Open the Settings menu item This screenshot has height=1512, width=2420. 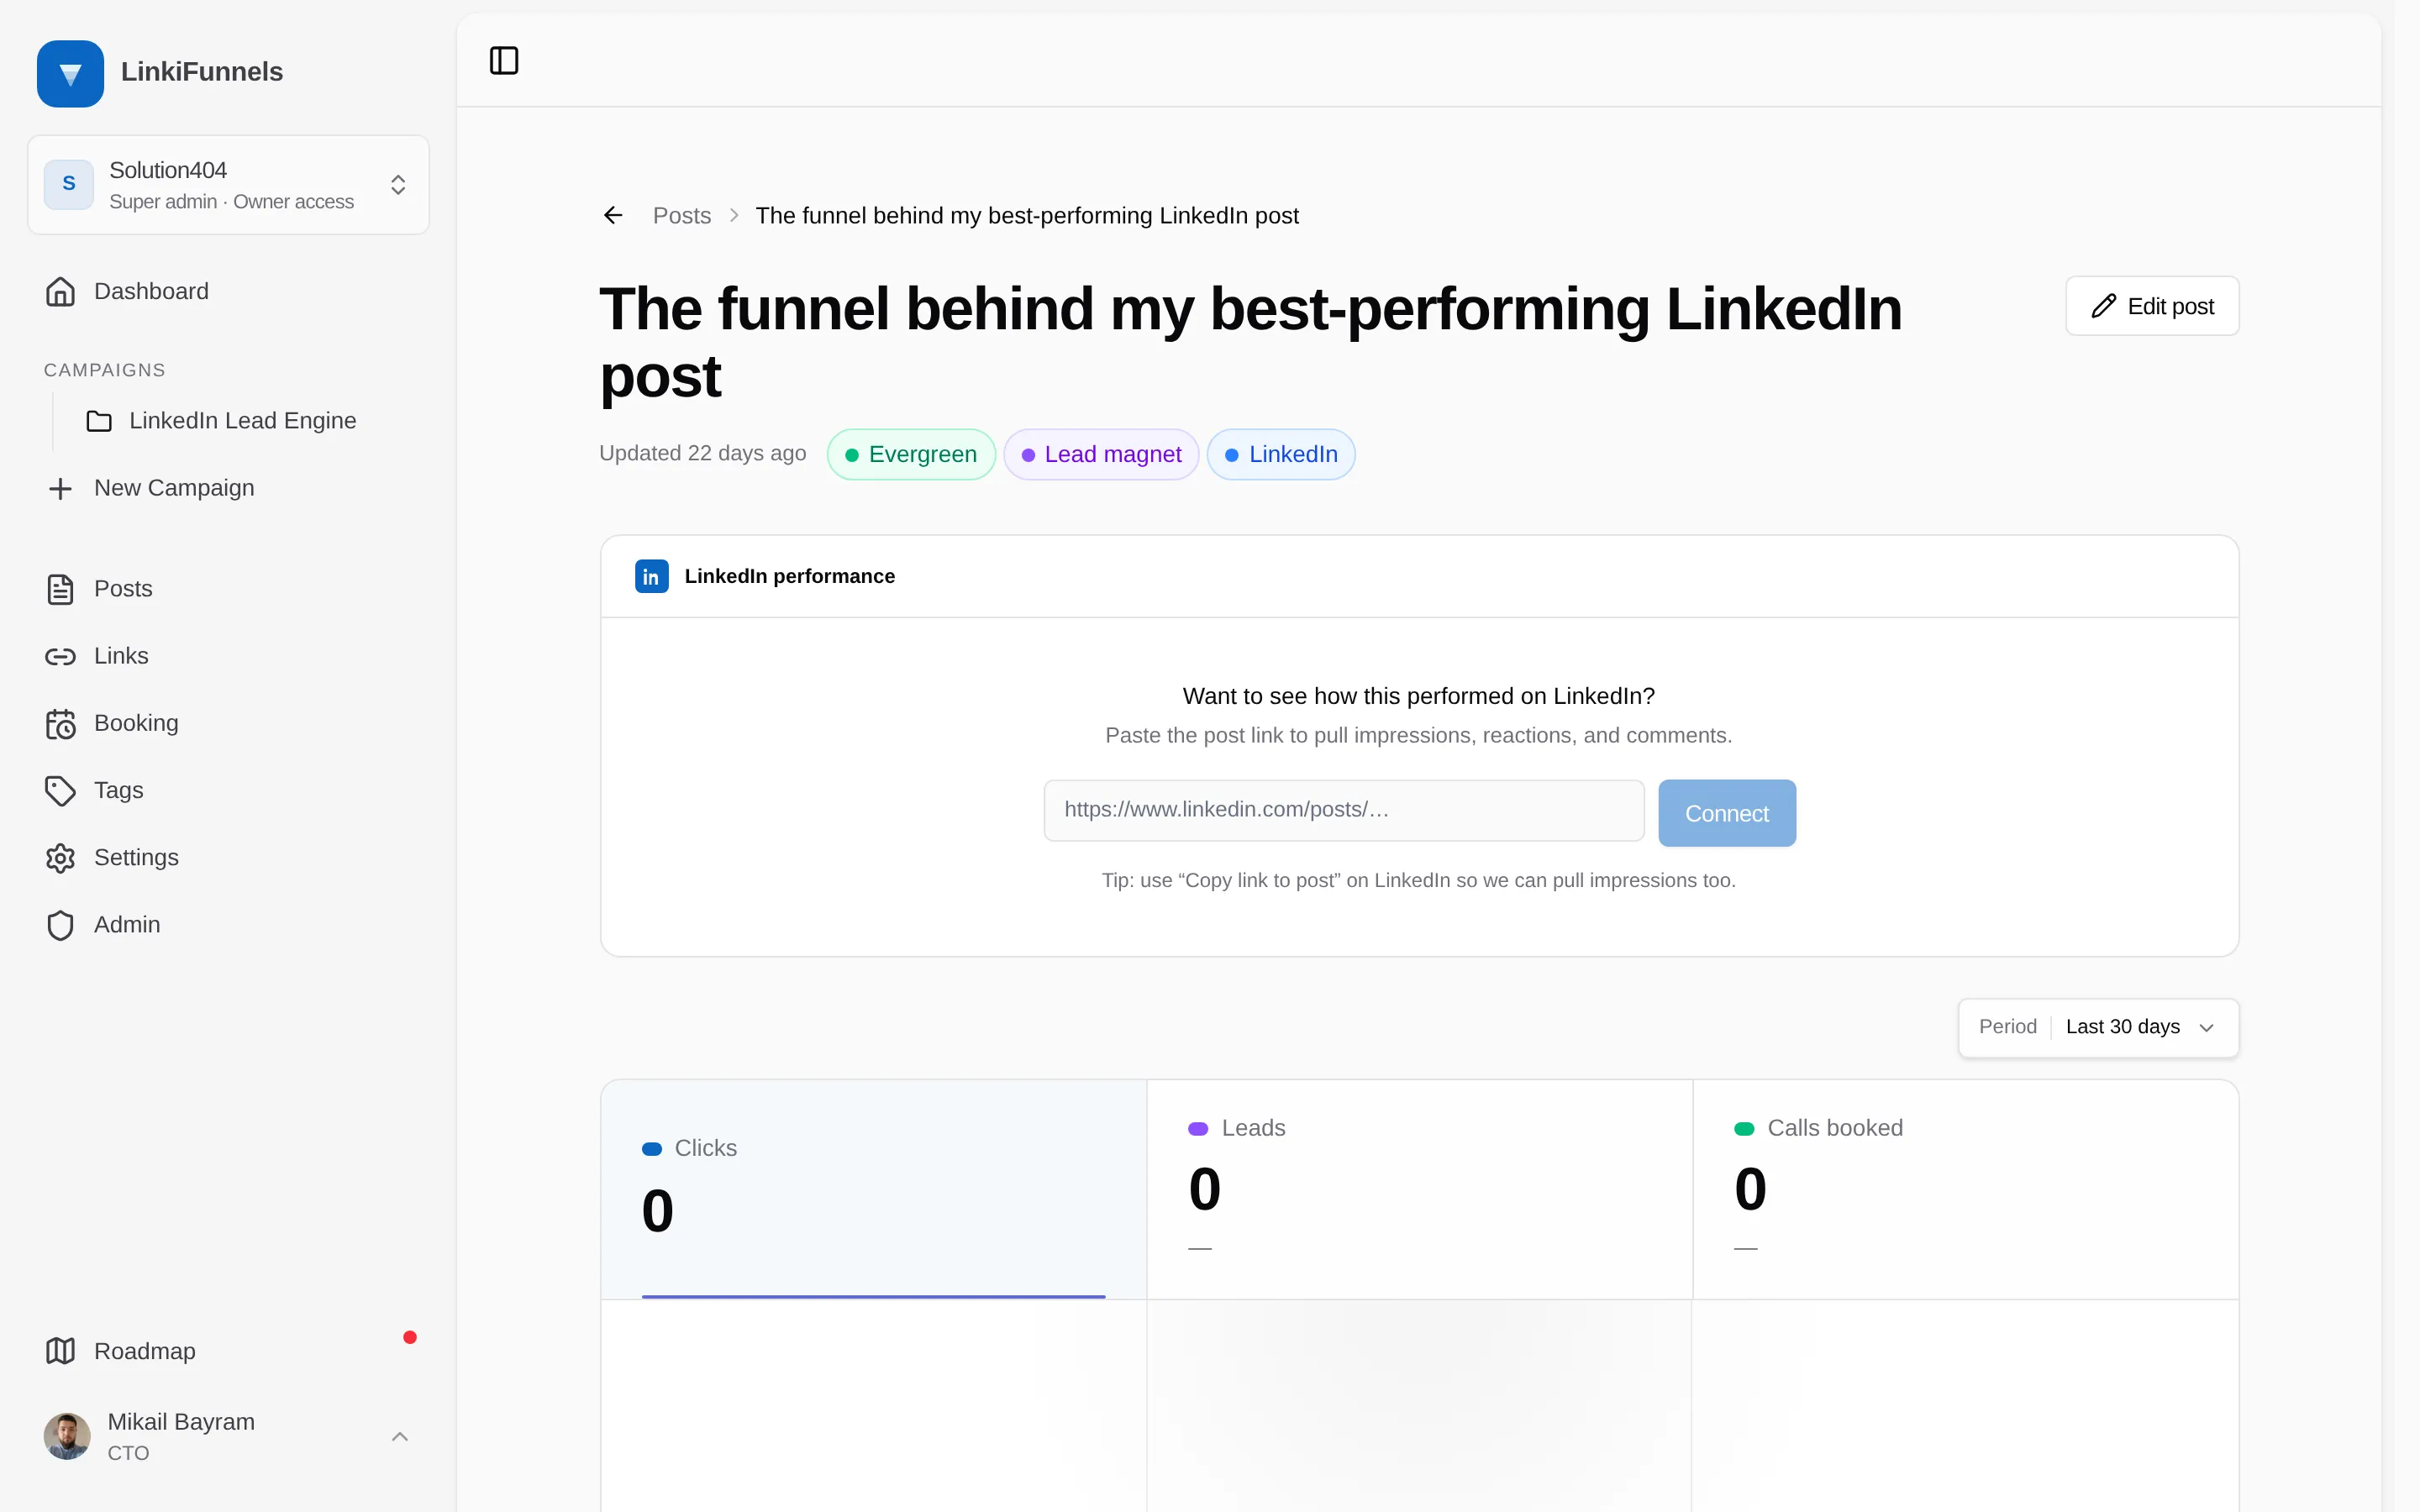tap(228, 858)
